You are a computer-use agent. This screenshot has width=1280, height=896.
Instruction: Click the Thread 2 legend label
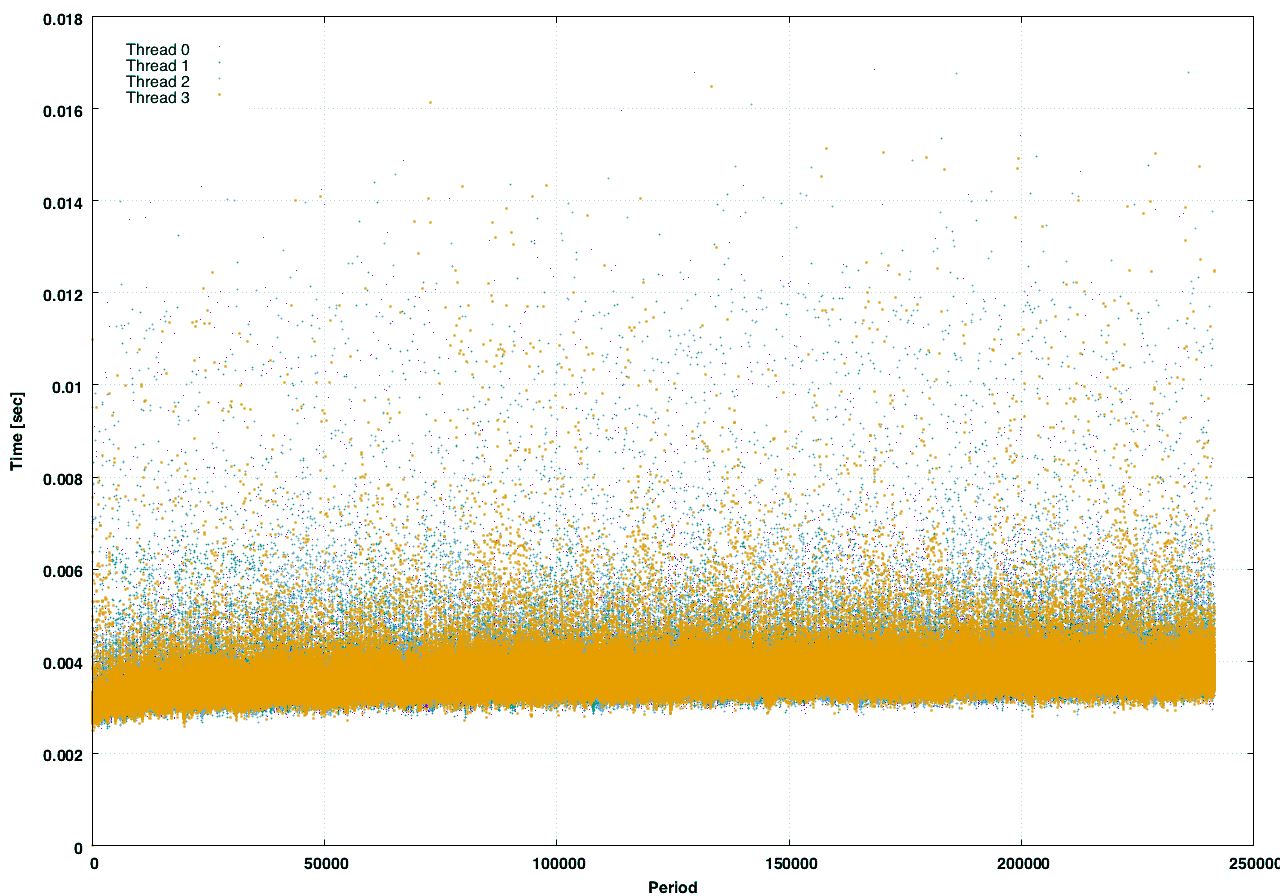pos(157,81)
